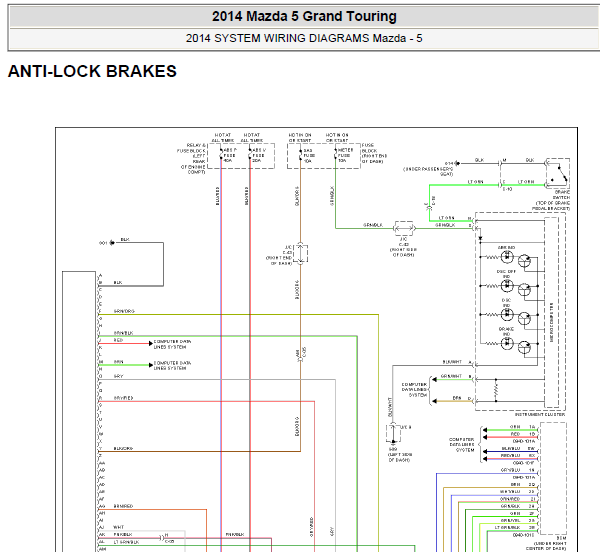The image size is (600, 552).
Task: Click the "INSTRUMENT CLUSTER" label
Action: tap(540, 415)
